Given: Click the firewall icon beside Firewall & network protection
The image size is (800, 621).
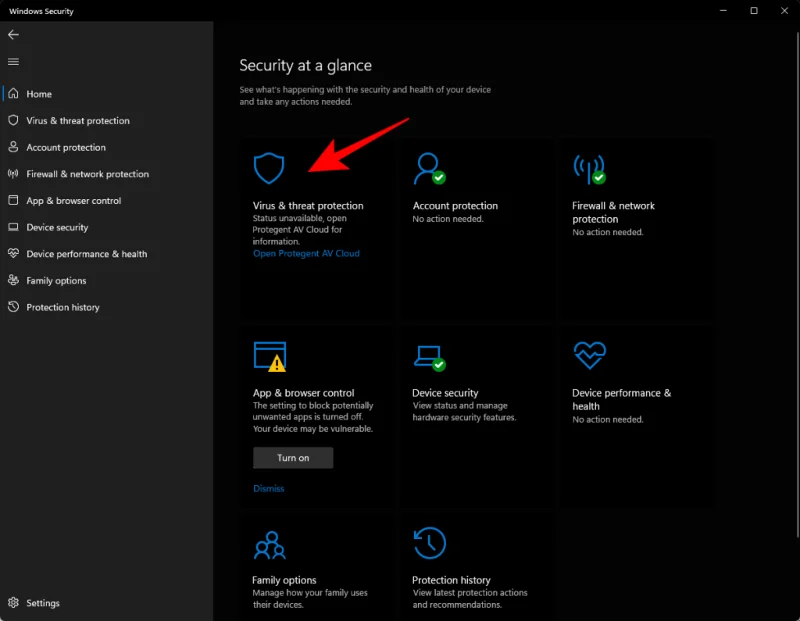Looking at the screenshot, I should (x=11, y=173).
